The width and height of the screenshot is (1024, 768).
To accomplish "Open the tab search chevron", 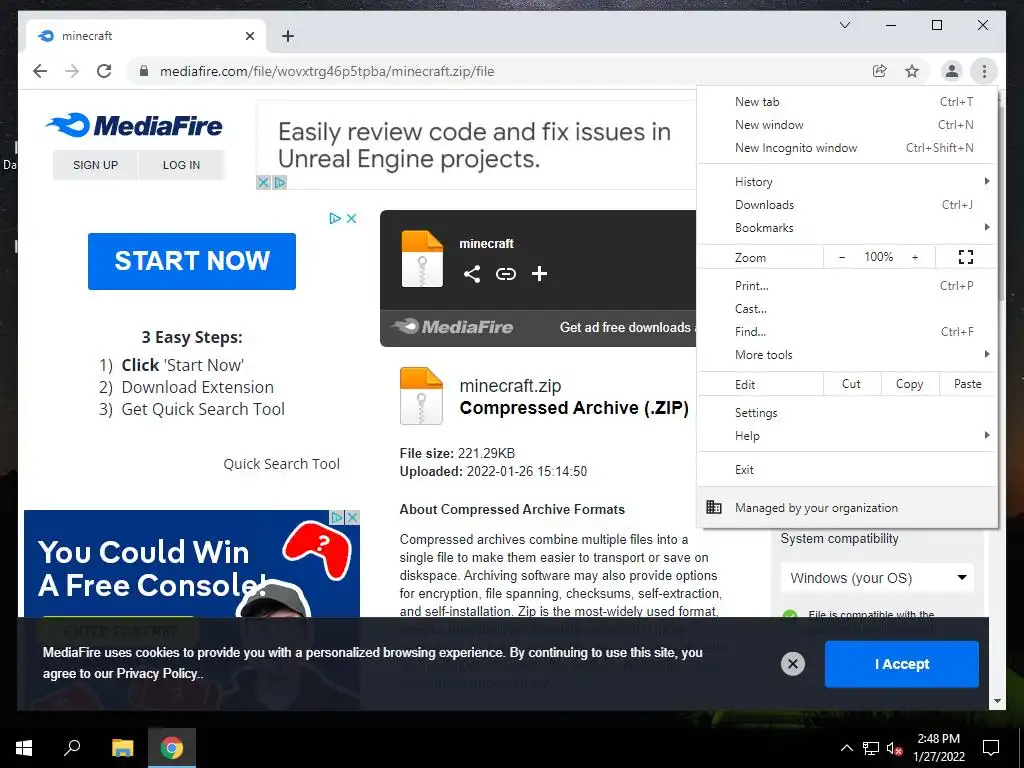I will coord(844,25).
